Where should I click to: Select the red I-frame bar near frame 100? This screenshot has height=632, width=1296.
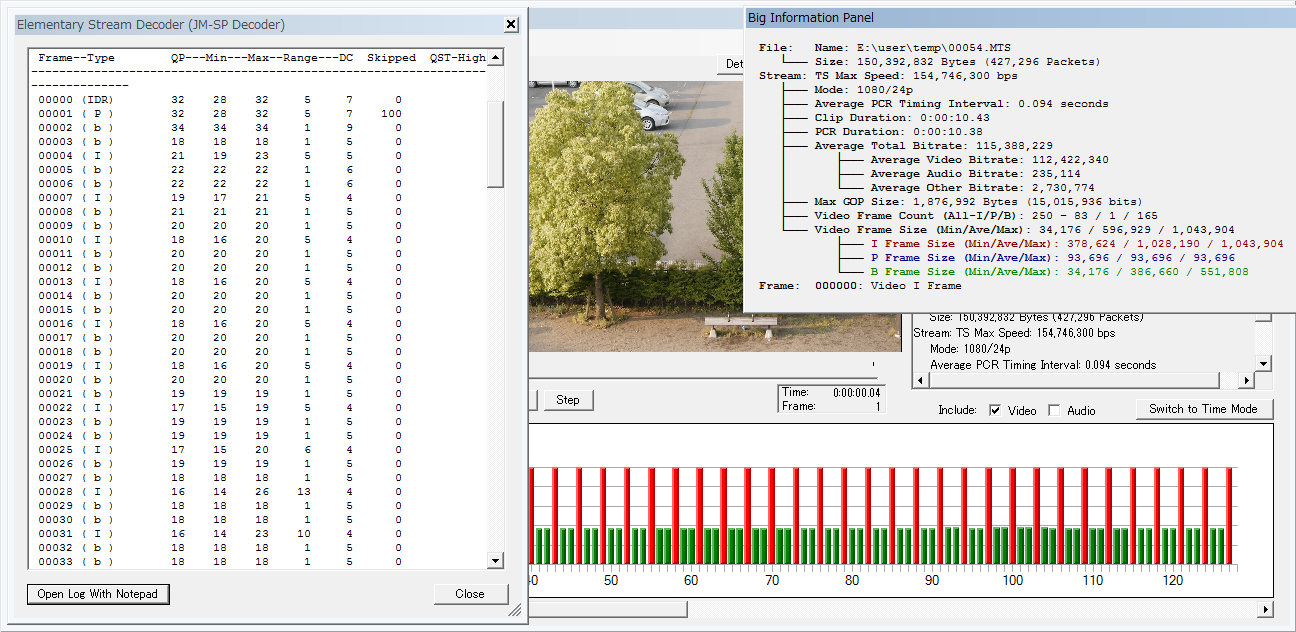pos(1011,515)
